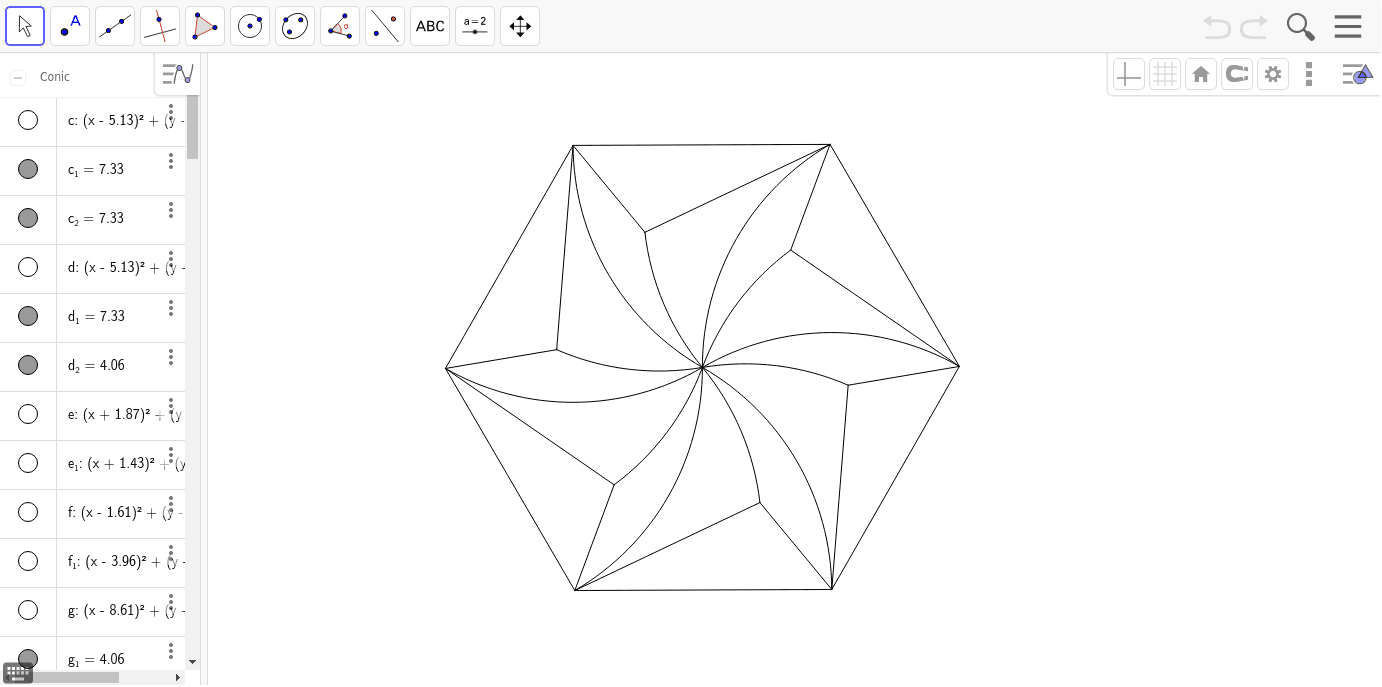Select the Text tool

click(429, 25)
